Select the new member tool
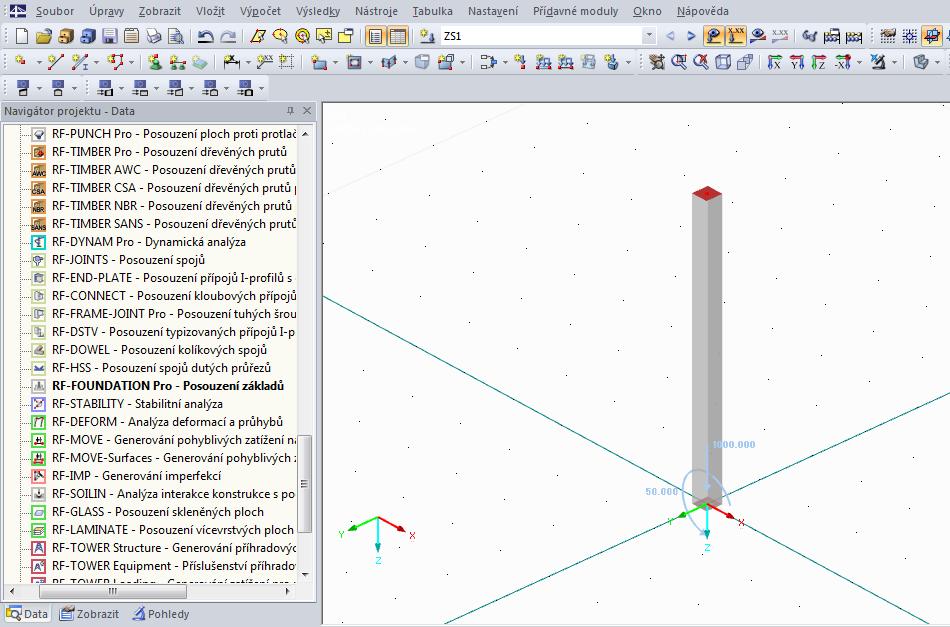Viewport: 950px width, 627px height. click(79, 62)
